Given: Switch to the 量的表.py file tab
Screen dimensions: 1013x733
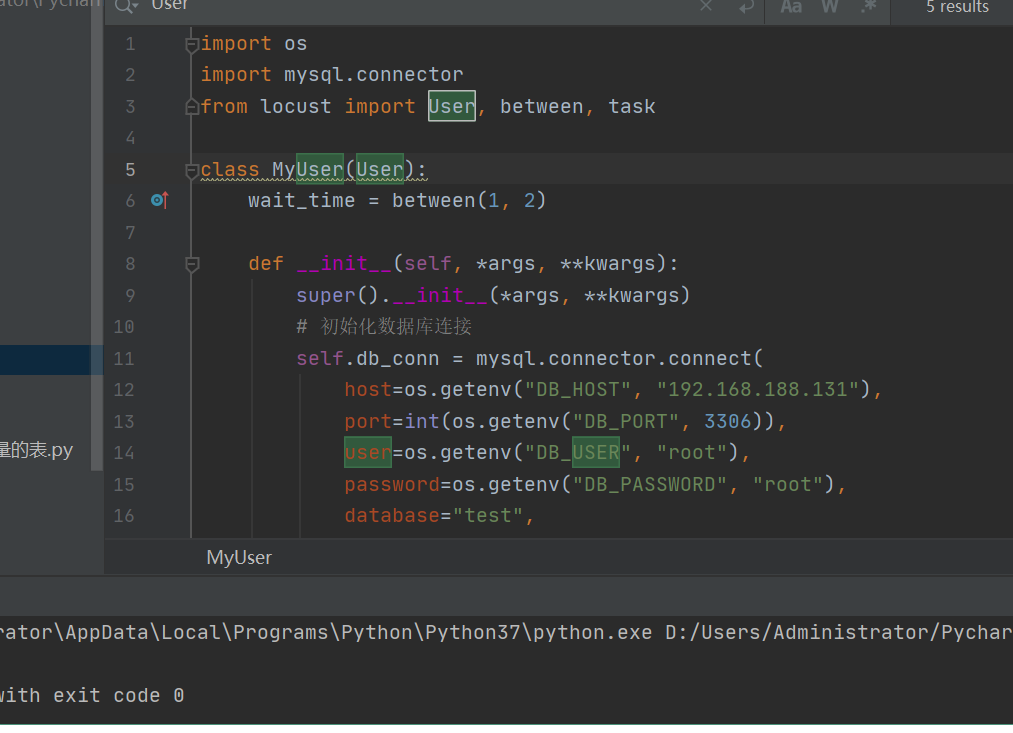Looking at the screenshot, I should point(33,450).
